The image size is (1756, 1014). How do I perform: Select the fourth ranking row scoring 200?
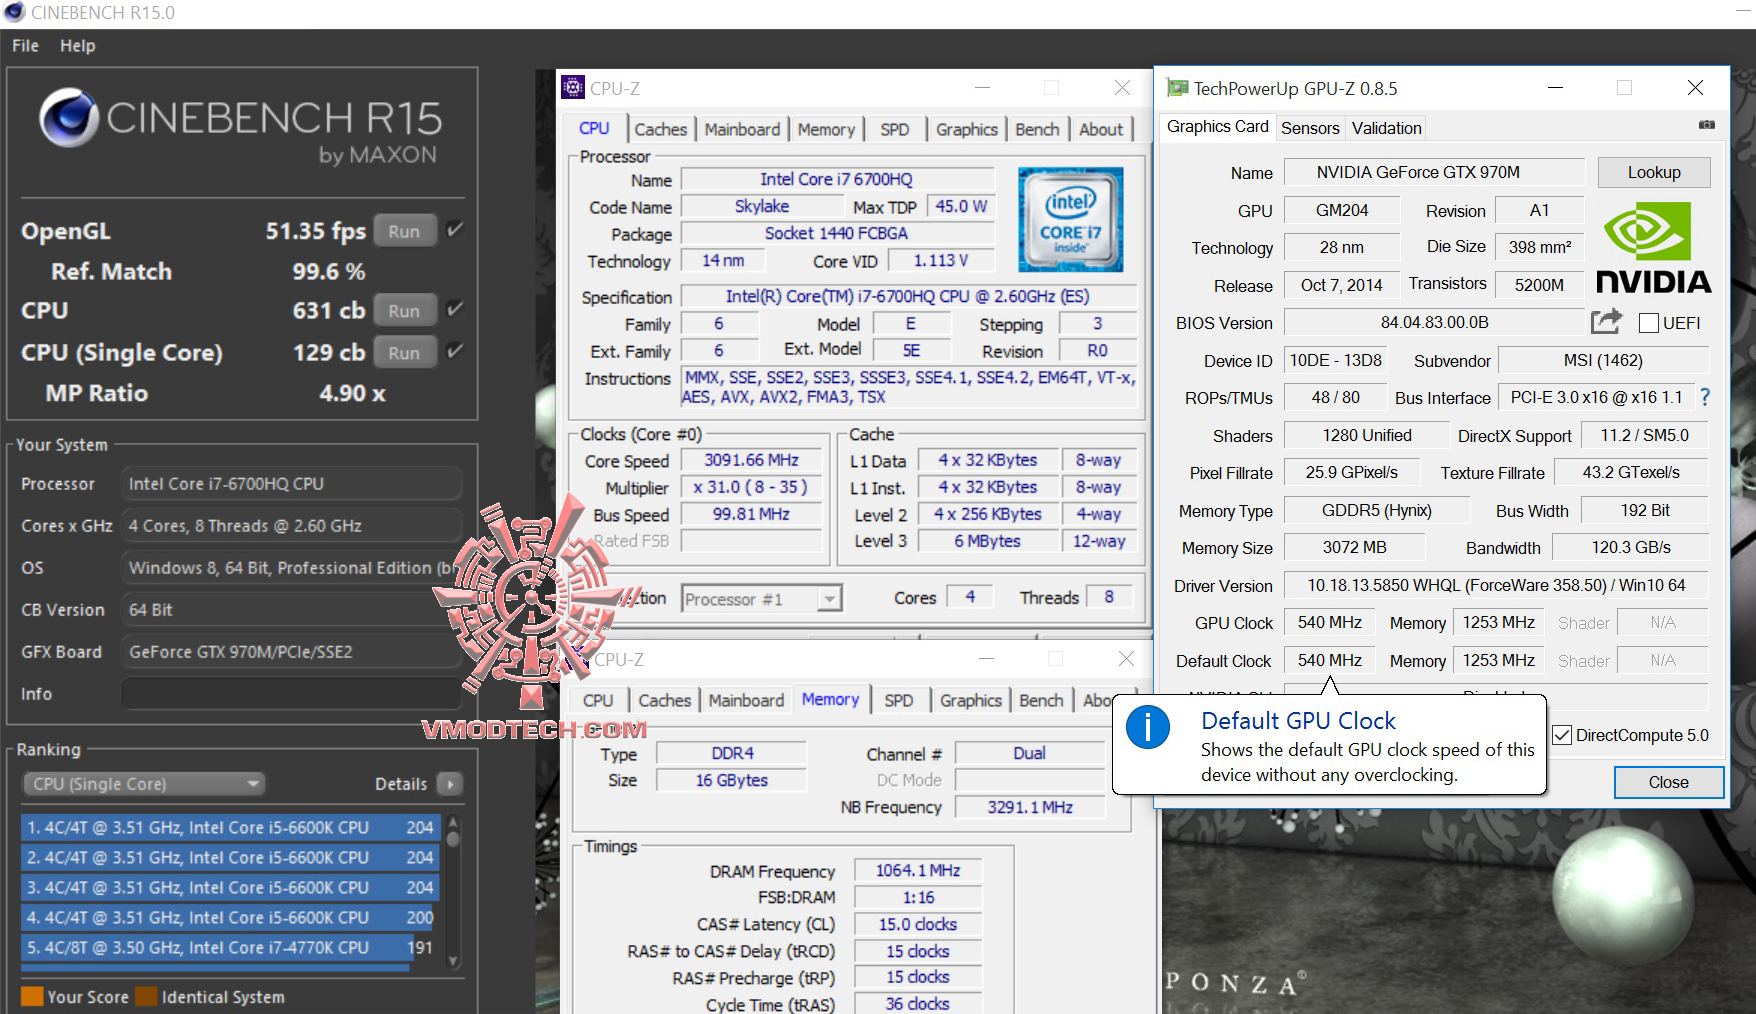pyautogui.click(x=228, y=918)
